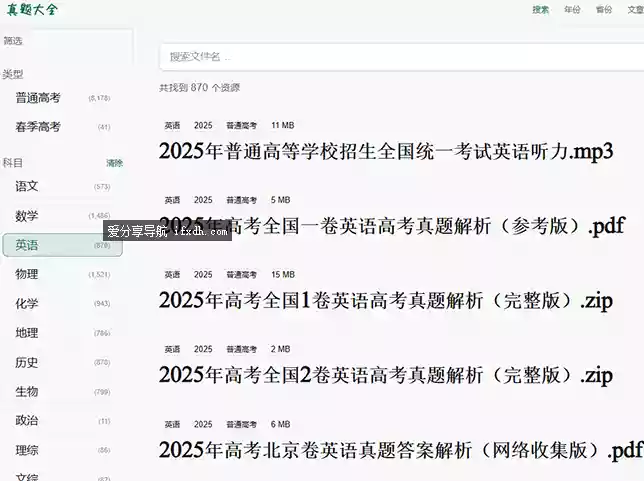
Task: Focus the 搜索文件名 search field
Action: tap(402, 57)
